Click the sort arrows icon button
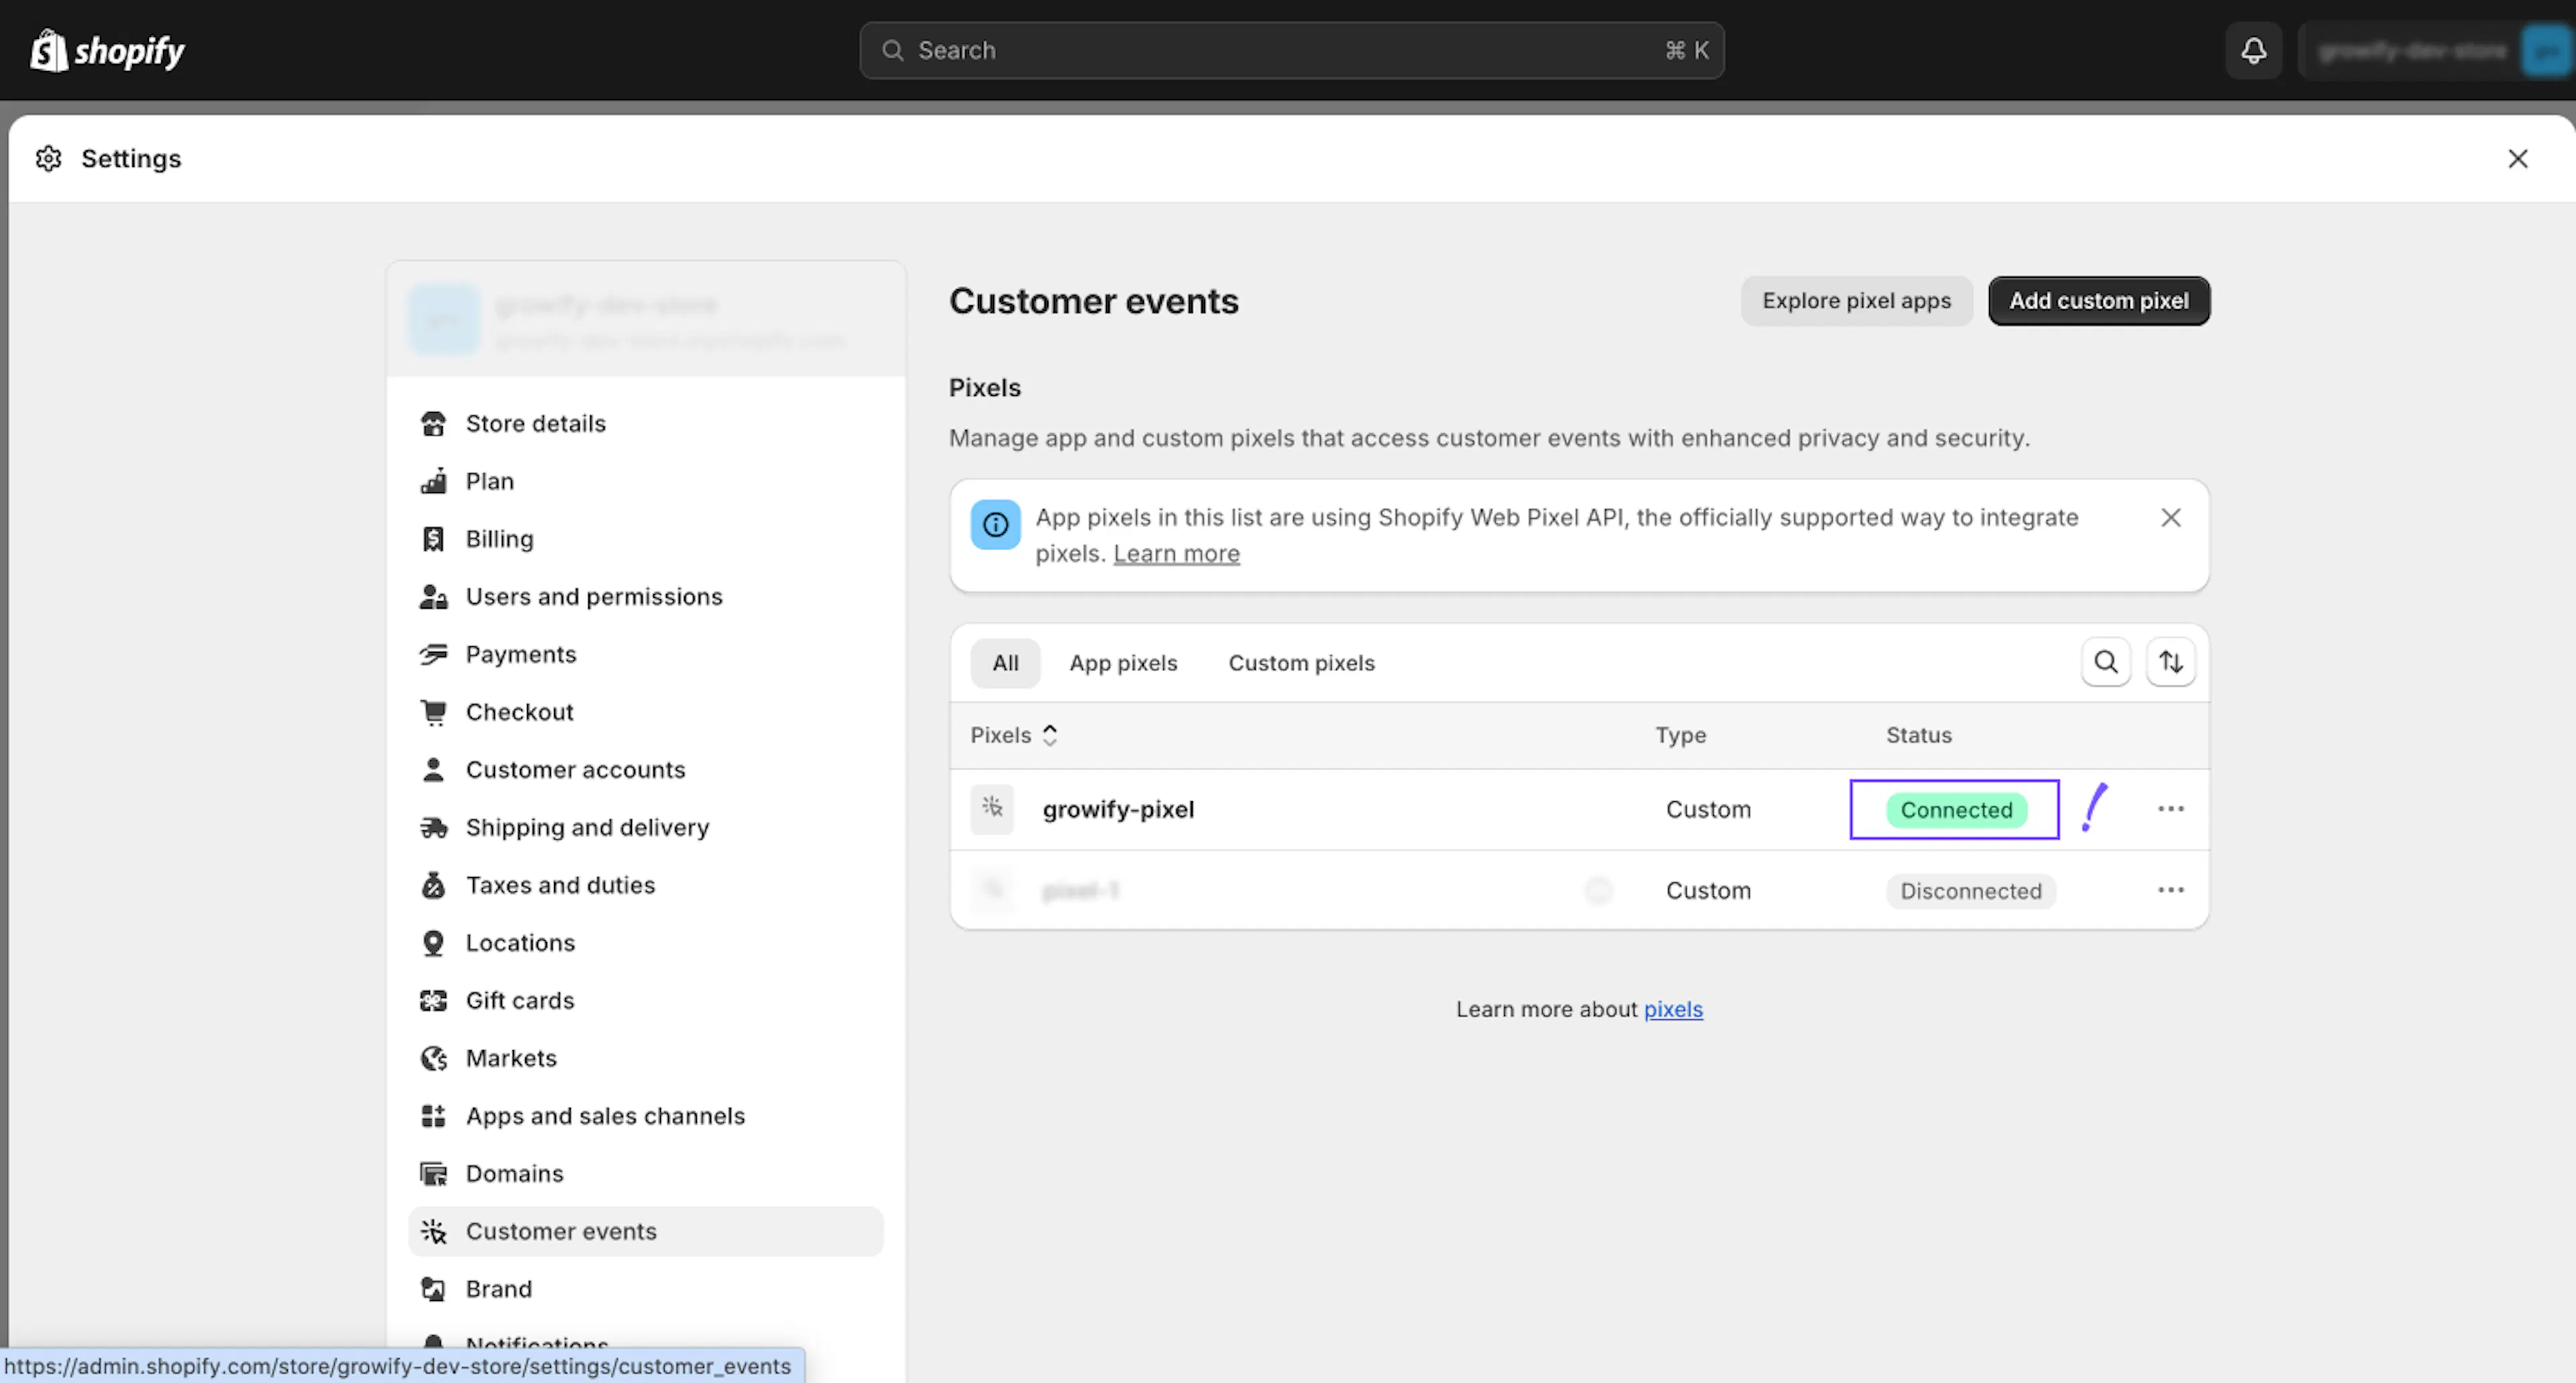The image size is (2576, 1383). tap(2170, 662)
